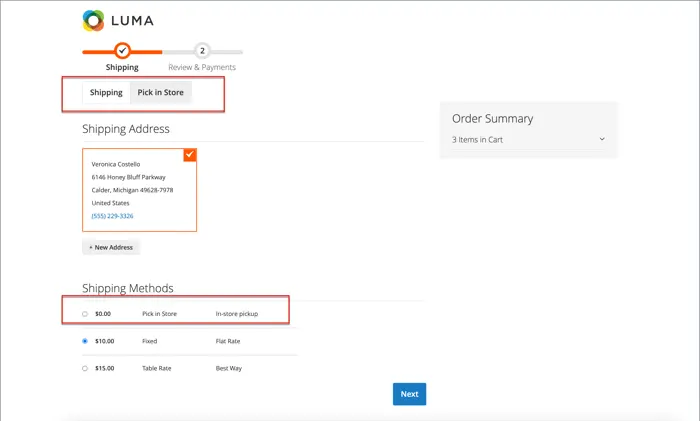Select the $15.00 Table Rate radio button
The image size is (700, 421).
click(85, 368)
